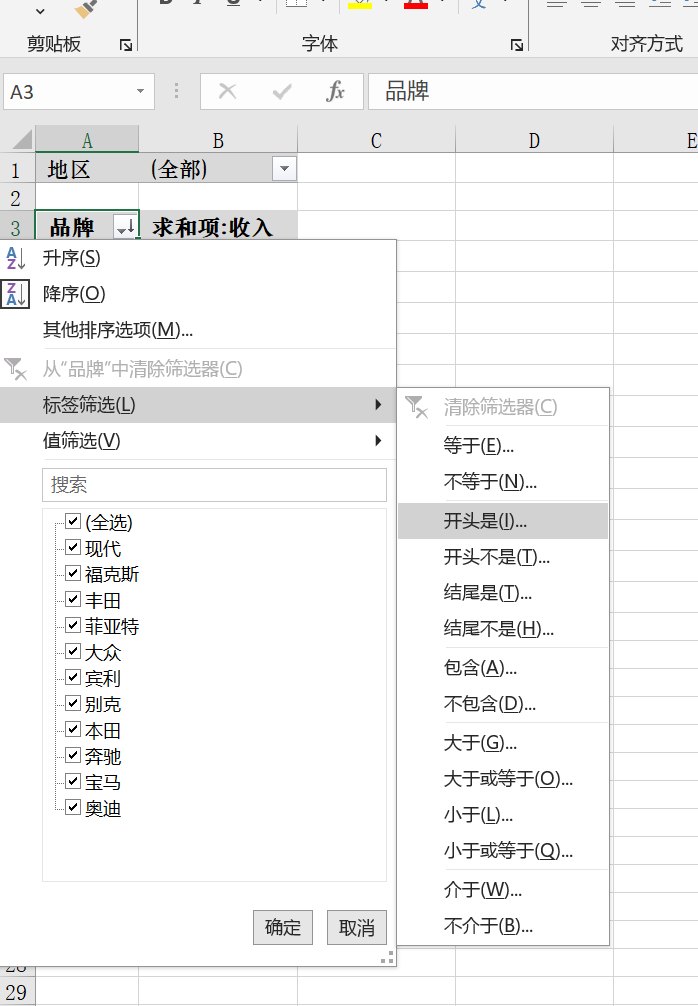Click 从"品牌"中清除筛选器(C) entry
The height and width of the screenshot is (1006, 698).
[198, 369]
